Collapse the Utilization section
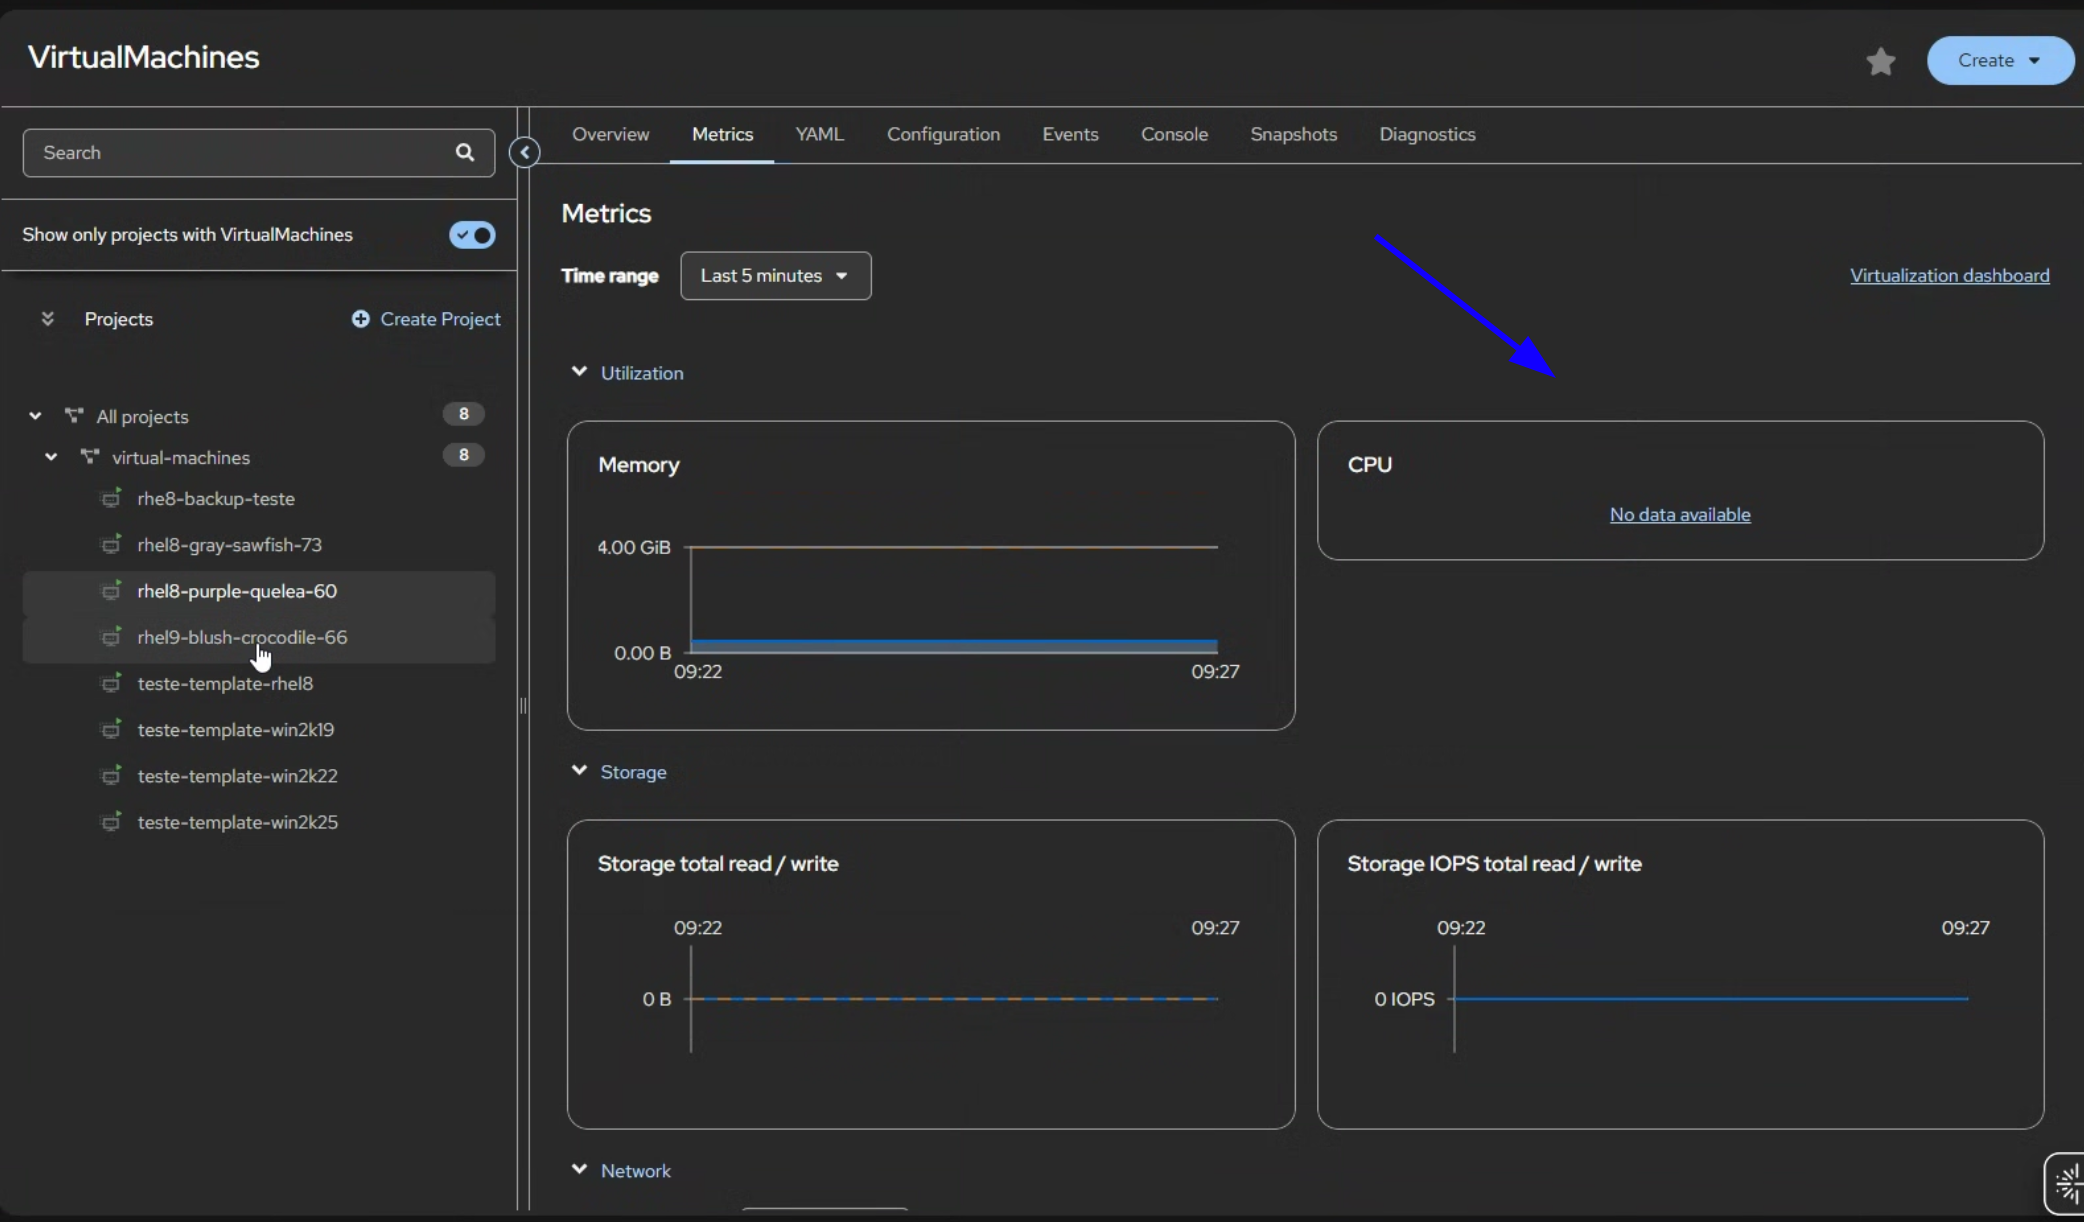The width and height of the screenshot is (2084, 1222). click(x=579, y=372)
